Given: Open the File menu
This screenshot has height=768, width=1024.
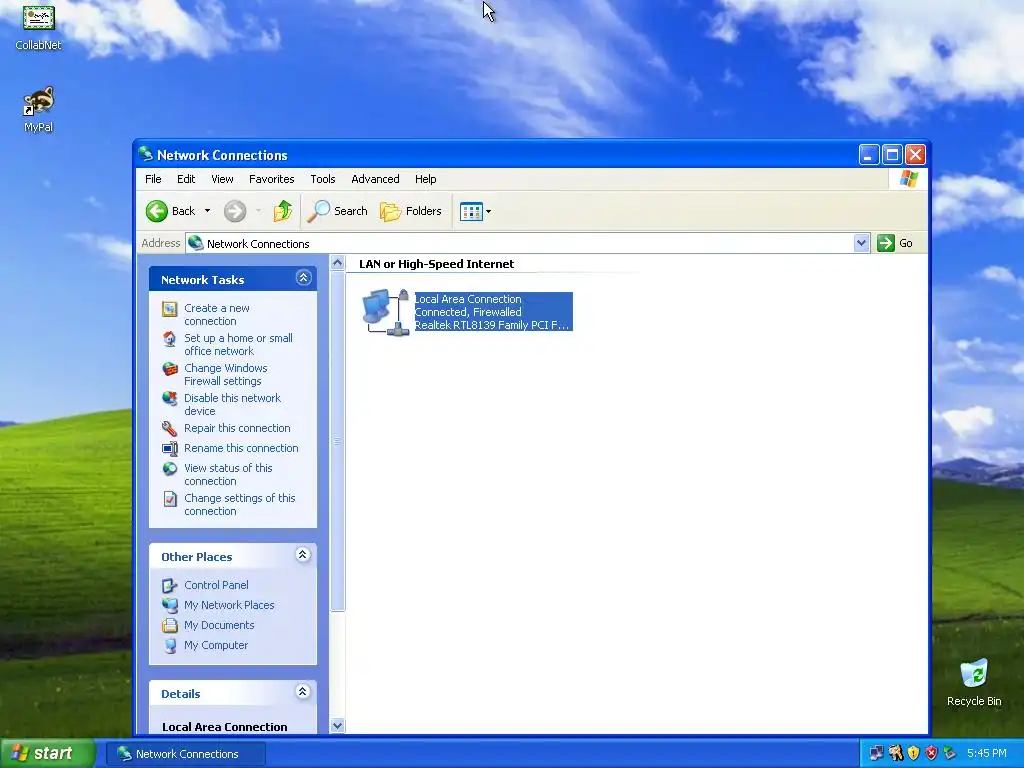Looking at the screenshot, I should pos(153,179).
